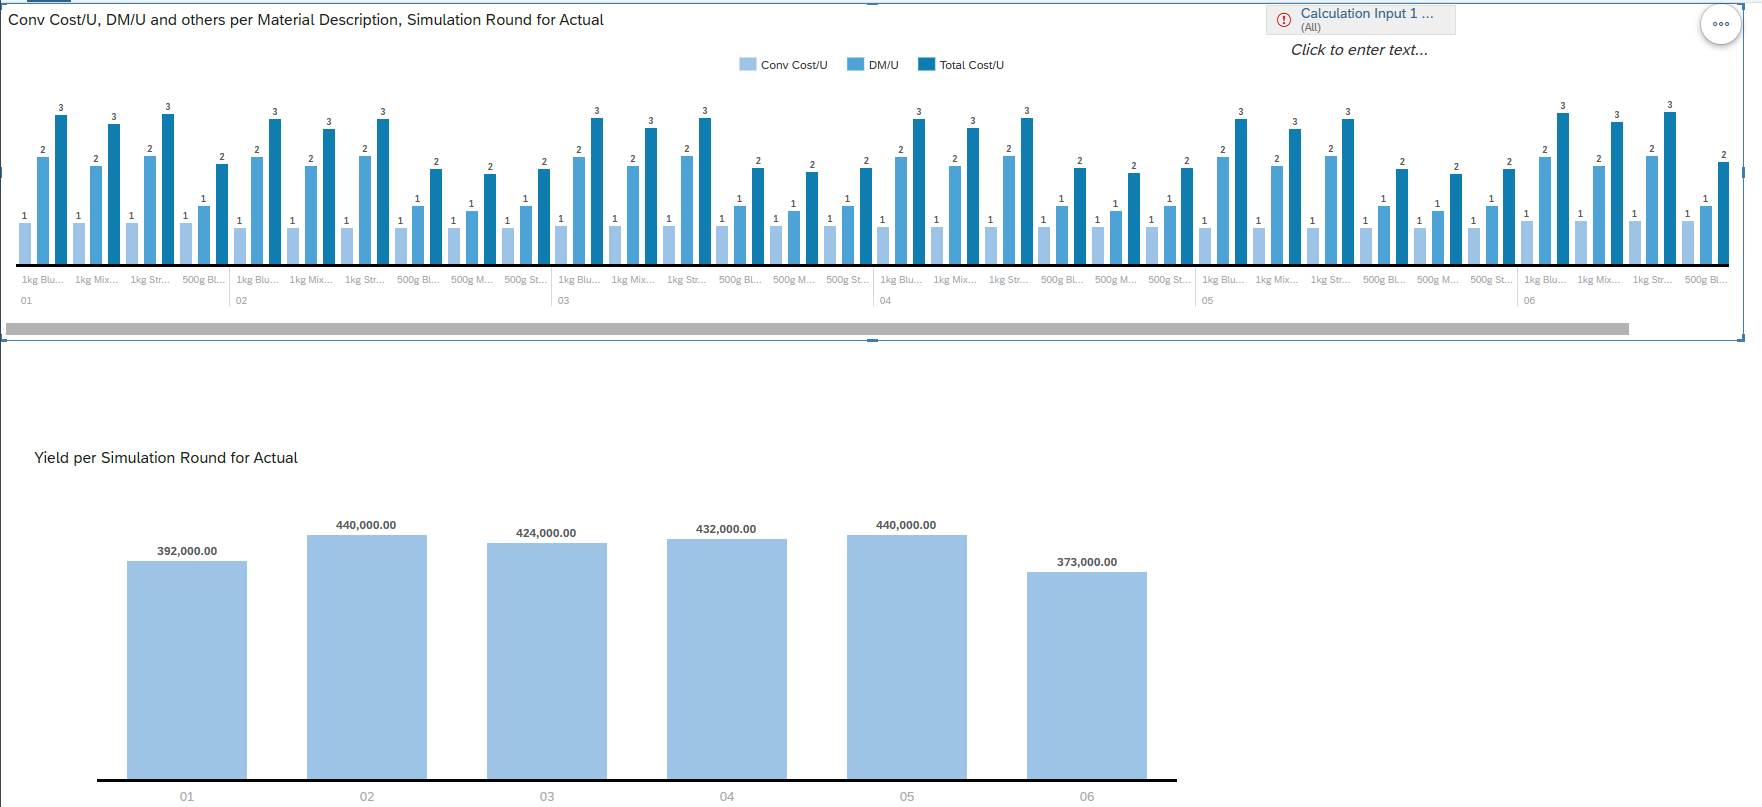Click the 04 round label in cost chart
1762x807 pixels.
click(885, 300)
